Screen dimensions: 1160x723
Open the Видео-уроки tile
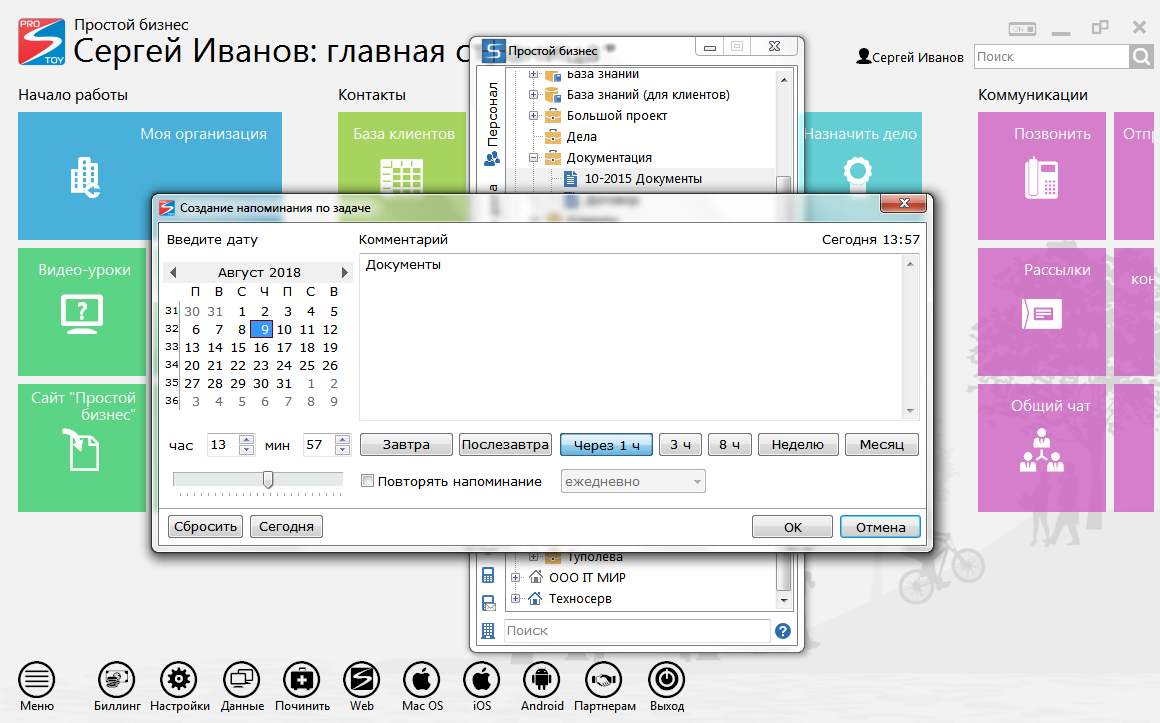tap(81, 312)
